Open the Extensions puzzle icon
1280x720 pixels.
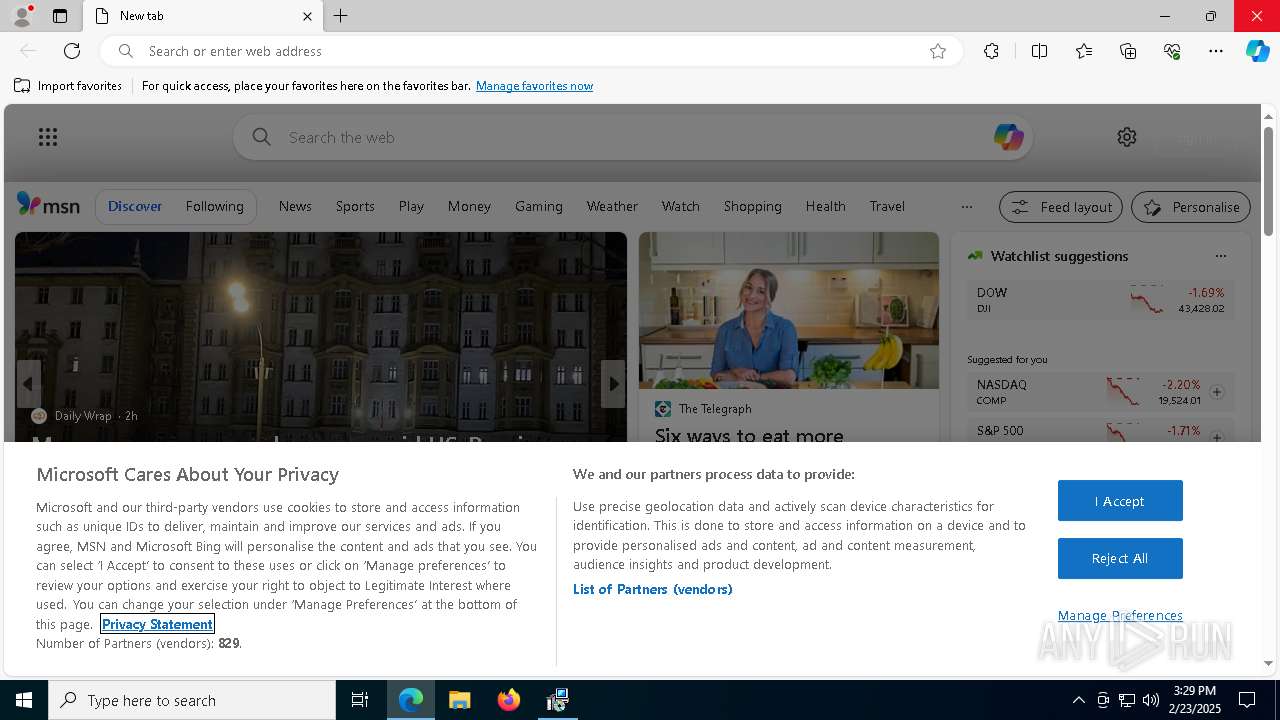[991, 51]
